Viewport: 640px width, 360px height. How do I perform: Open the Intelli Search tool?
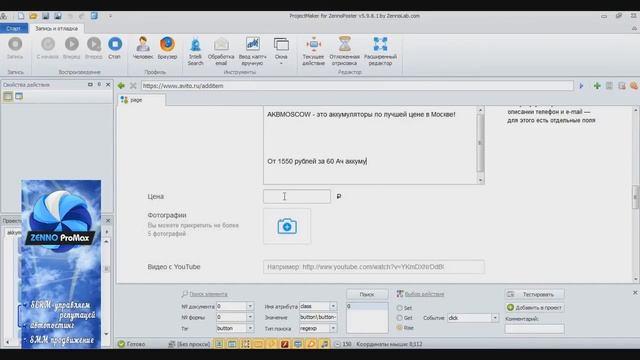196,51
